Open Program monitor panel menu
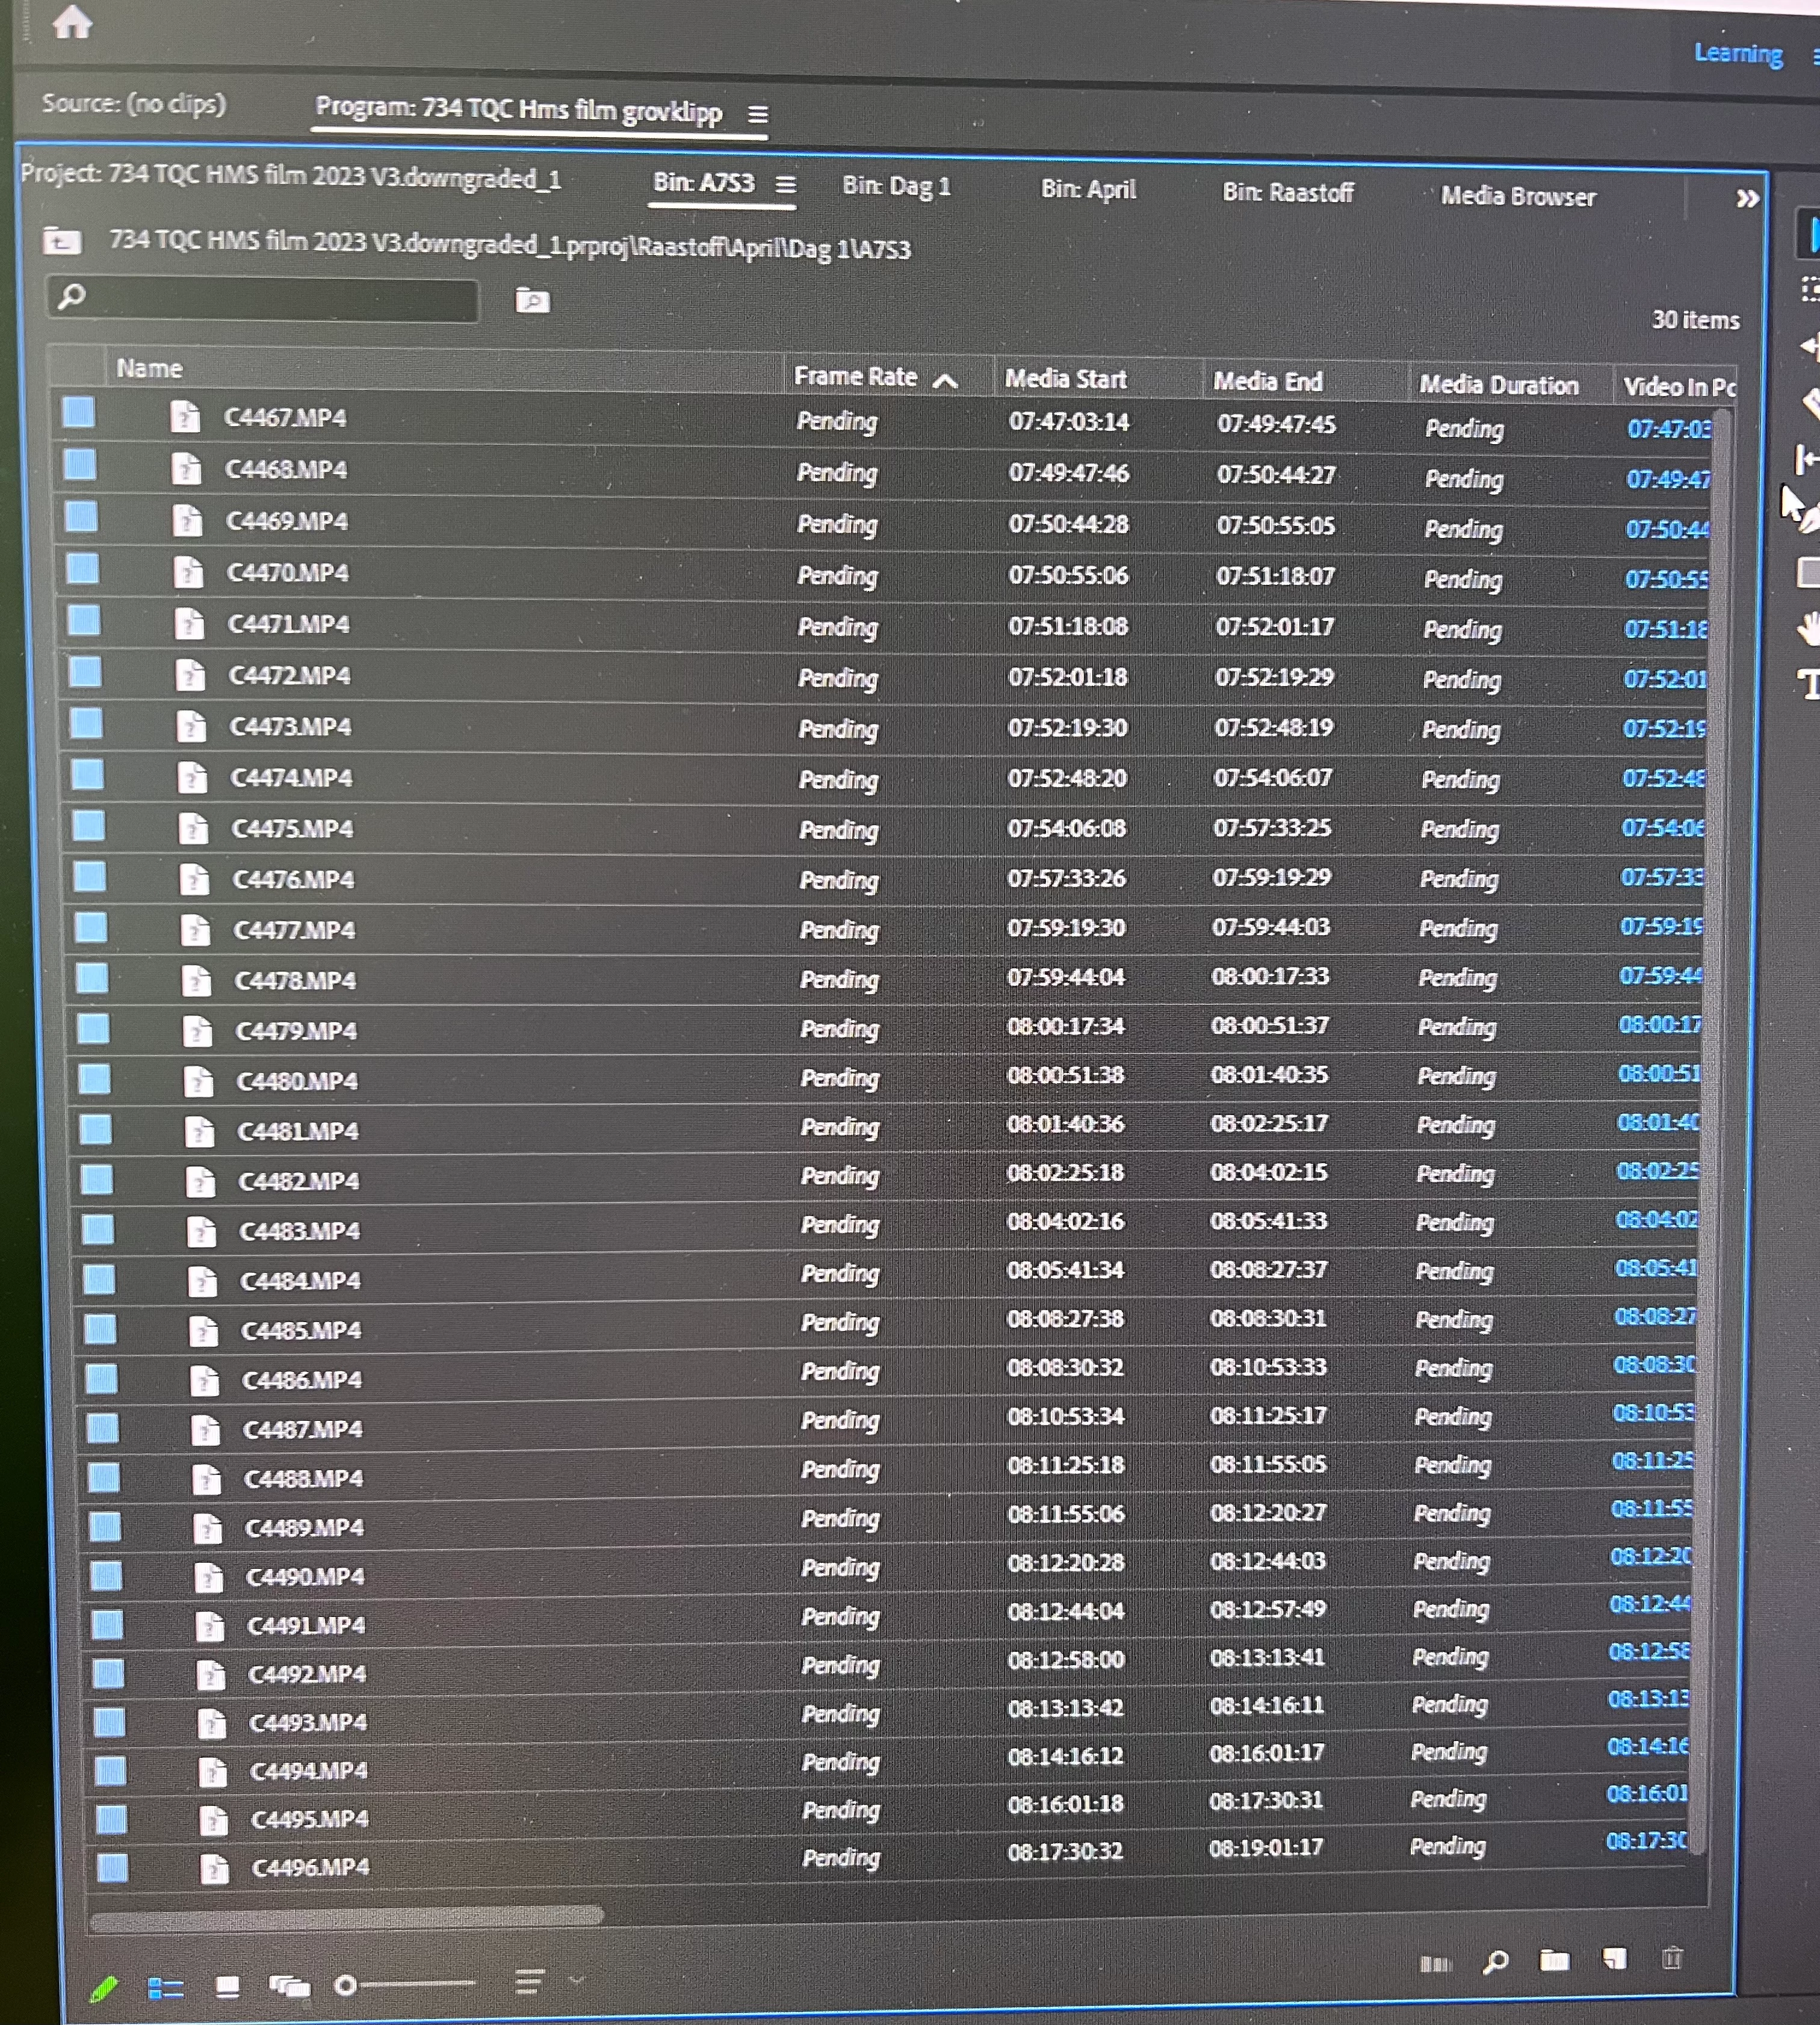Screen dimensions: 1820x2025 (x=758, y=115)
